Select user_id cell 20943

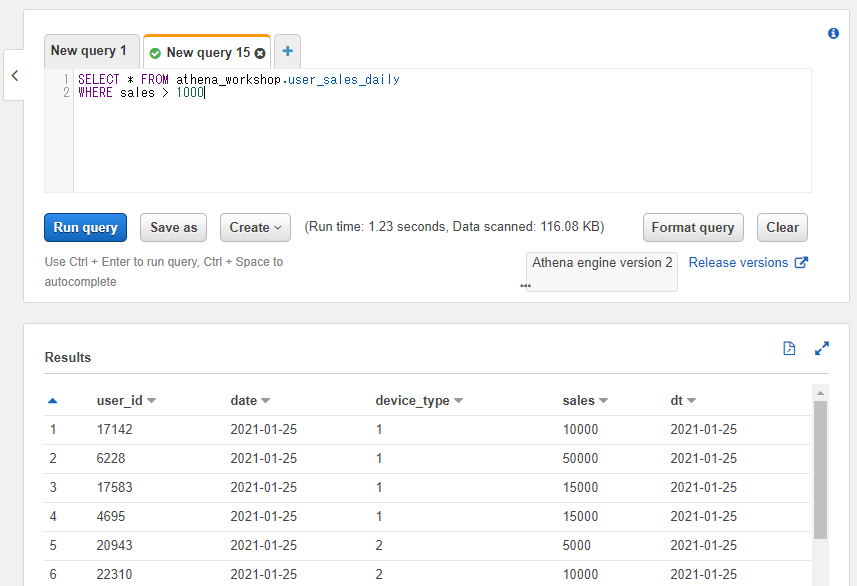point(114,546)
